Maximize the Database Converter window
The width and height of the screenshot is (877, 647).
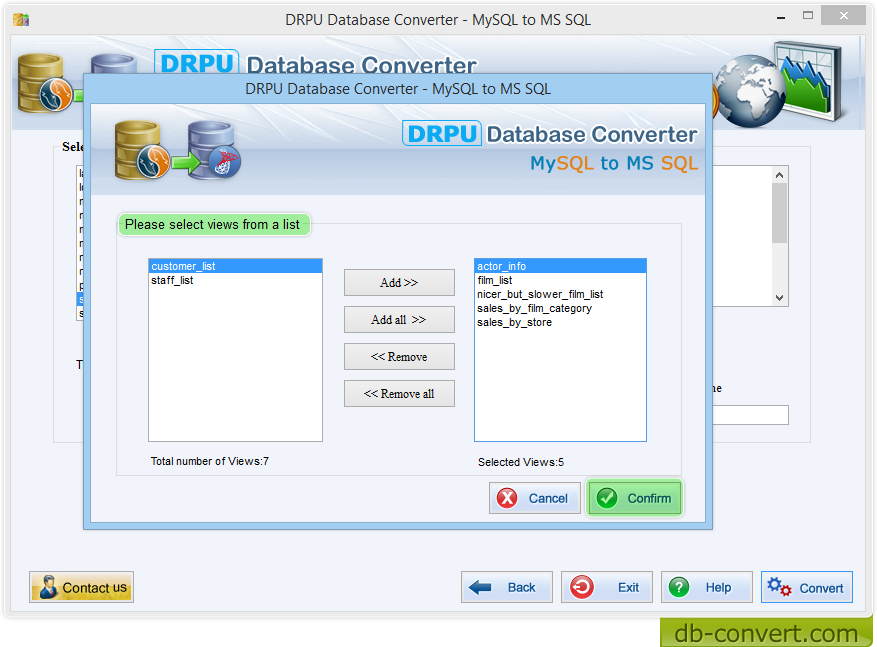[x=808, y=16]
